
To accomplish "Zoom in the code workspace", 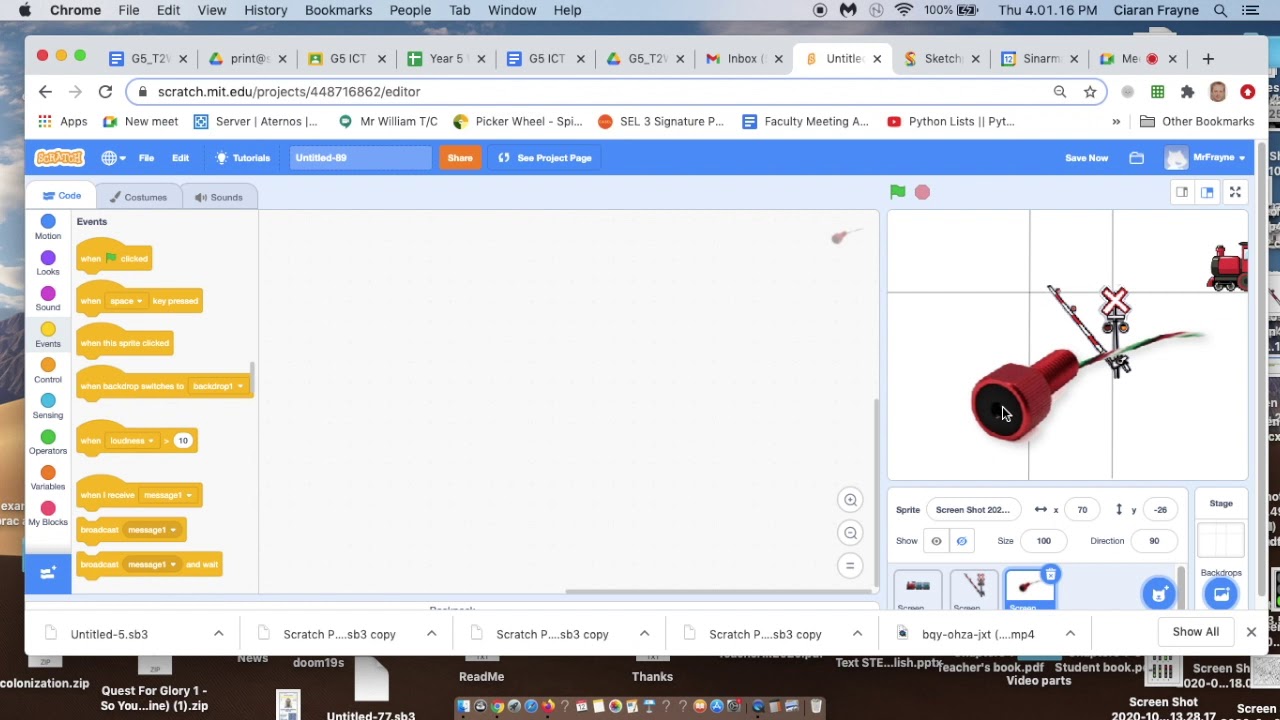I will [850, 500].
